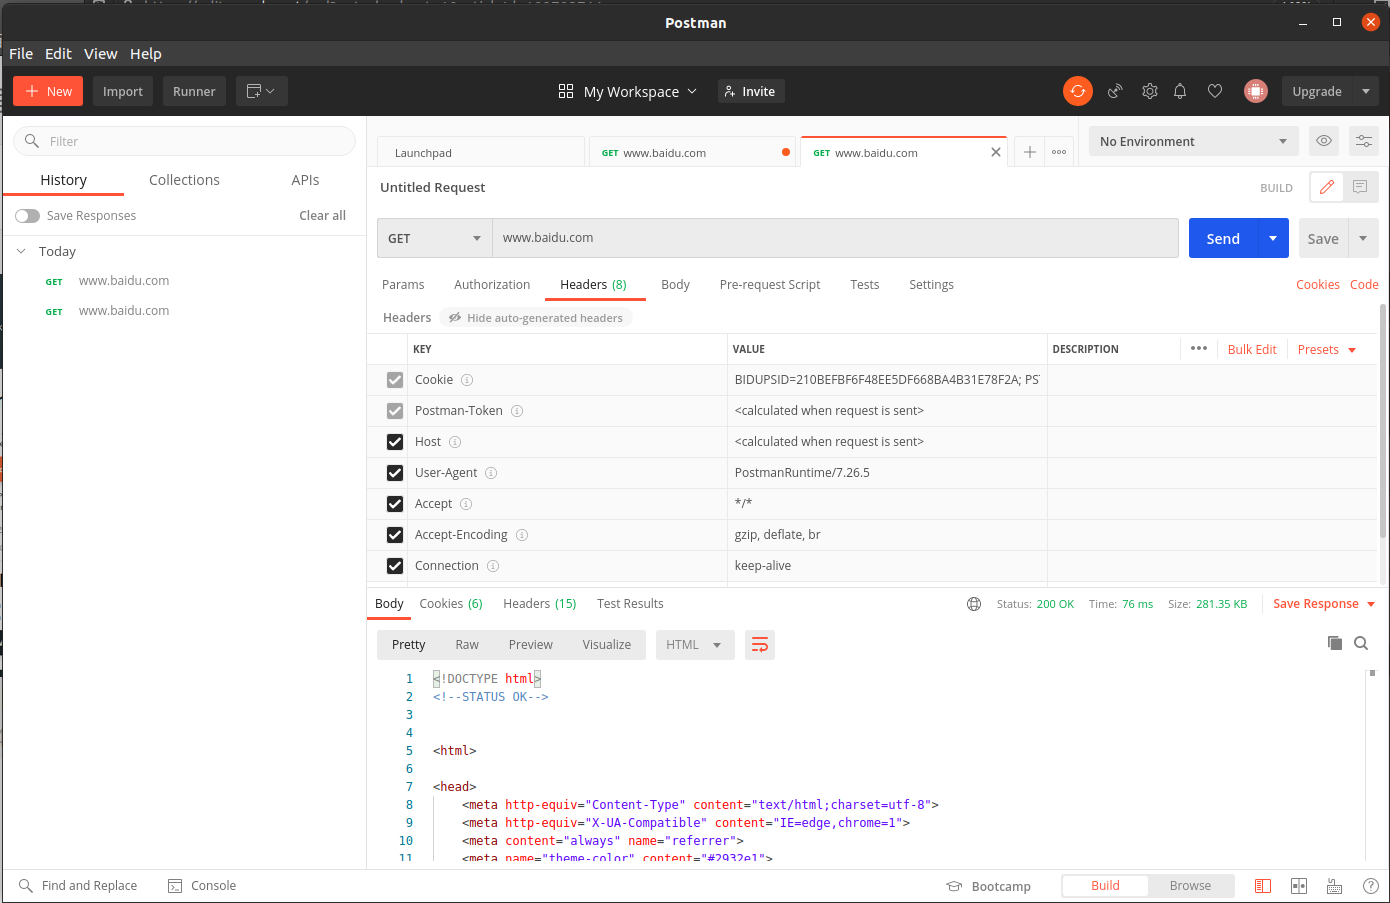Uncheck the Connection header checkbox
This screenshot has width=1390, height=903.
click(x=395, y=566)
